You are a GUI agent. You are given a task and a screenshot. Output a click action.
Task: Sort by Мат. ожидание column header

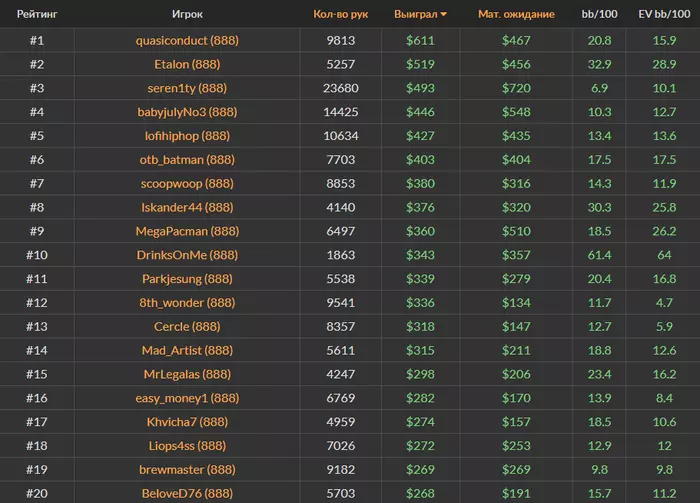point(515,15)
